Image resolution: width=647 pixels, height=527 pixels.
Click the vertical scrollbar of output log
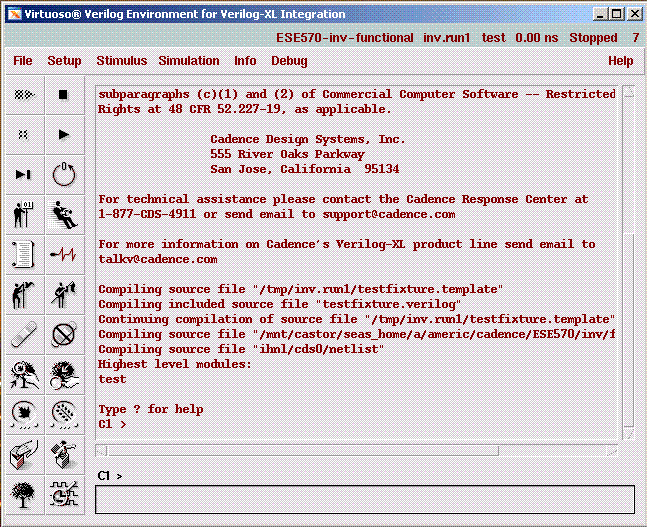628,263
